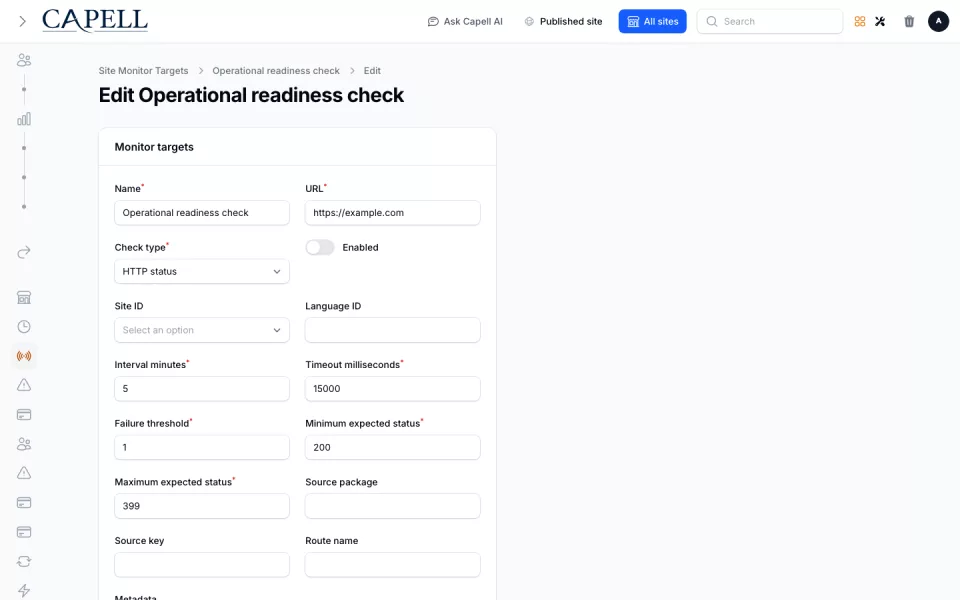Viewport: 960px width, 600px height.
Task: Click users icon above the bar chart icon
Action: click(x=24, y=60)
